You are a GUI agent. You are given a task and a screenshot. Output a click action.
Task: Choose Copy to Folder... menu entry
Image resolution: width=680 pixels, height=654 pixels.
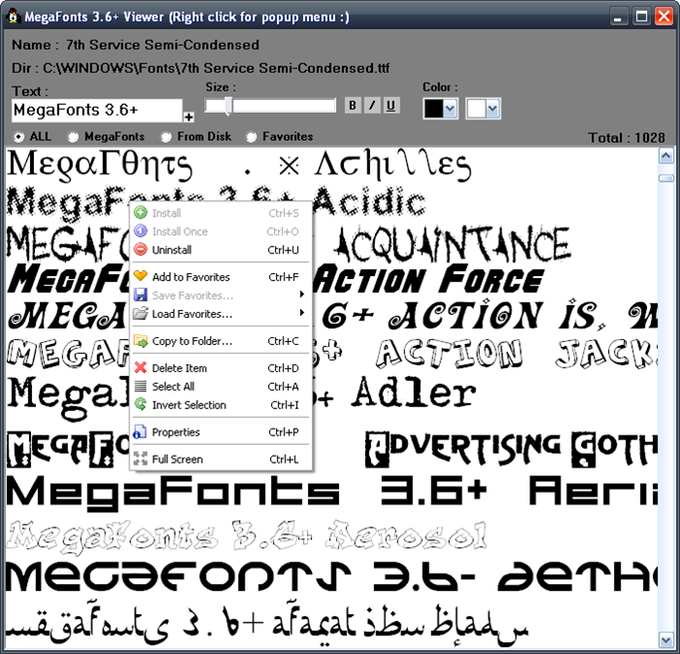[221, 341]
